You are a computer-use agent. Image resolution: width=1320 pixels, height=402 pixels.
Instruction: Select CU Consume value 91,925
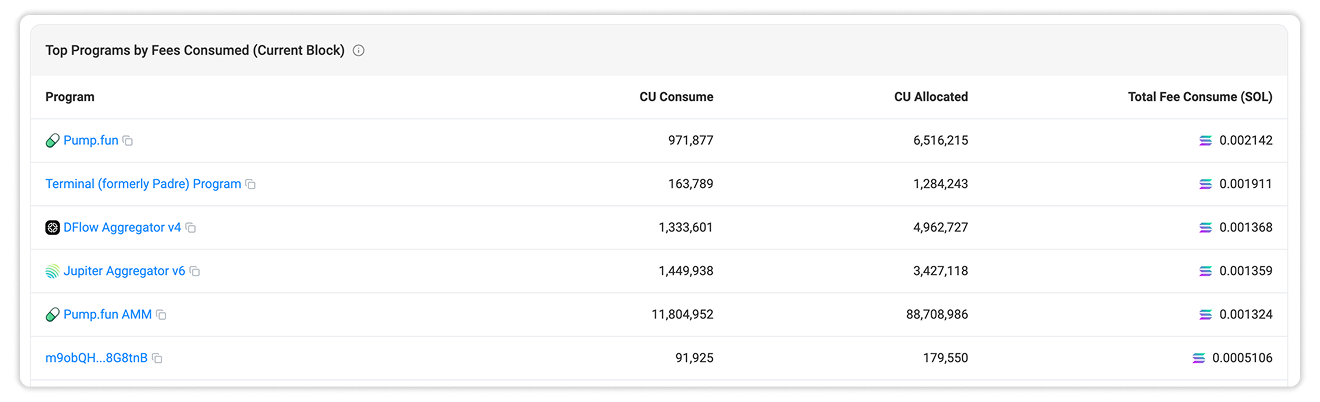tap(695, 358)
